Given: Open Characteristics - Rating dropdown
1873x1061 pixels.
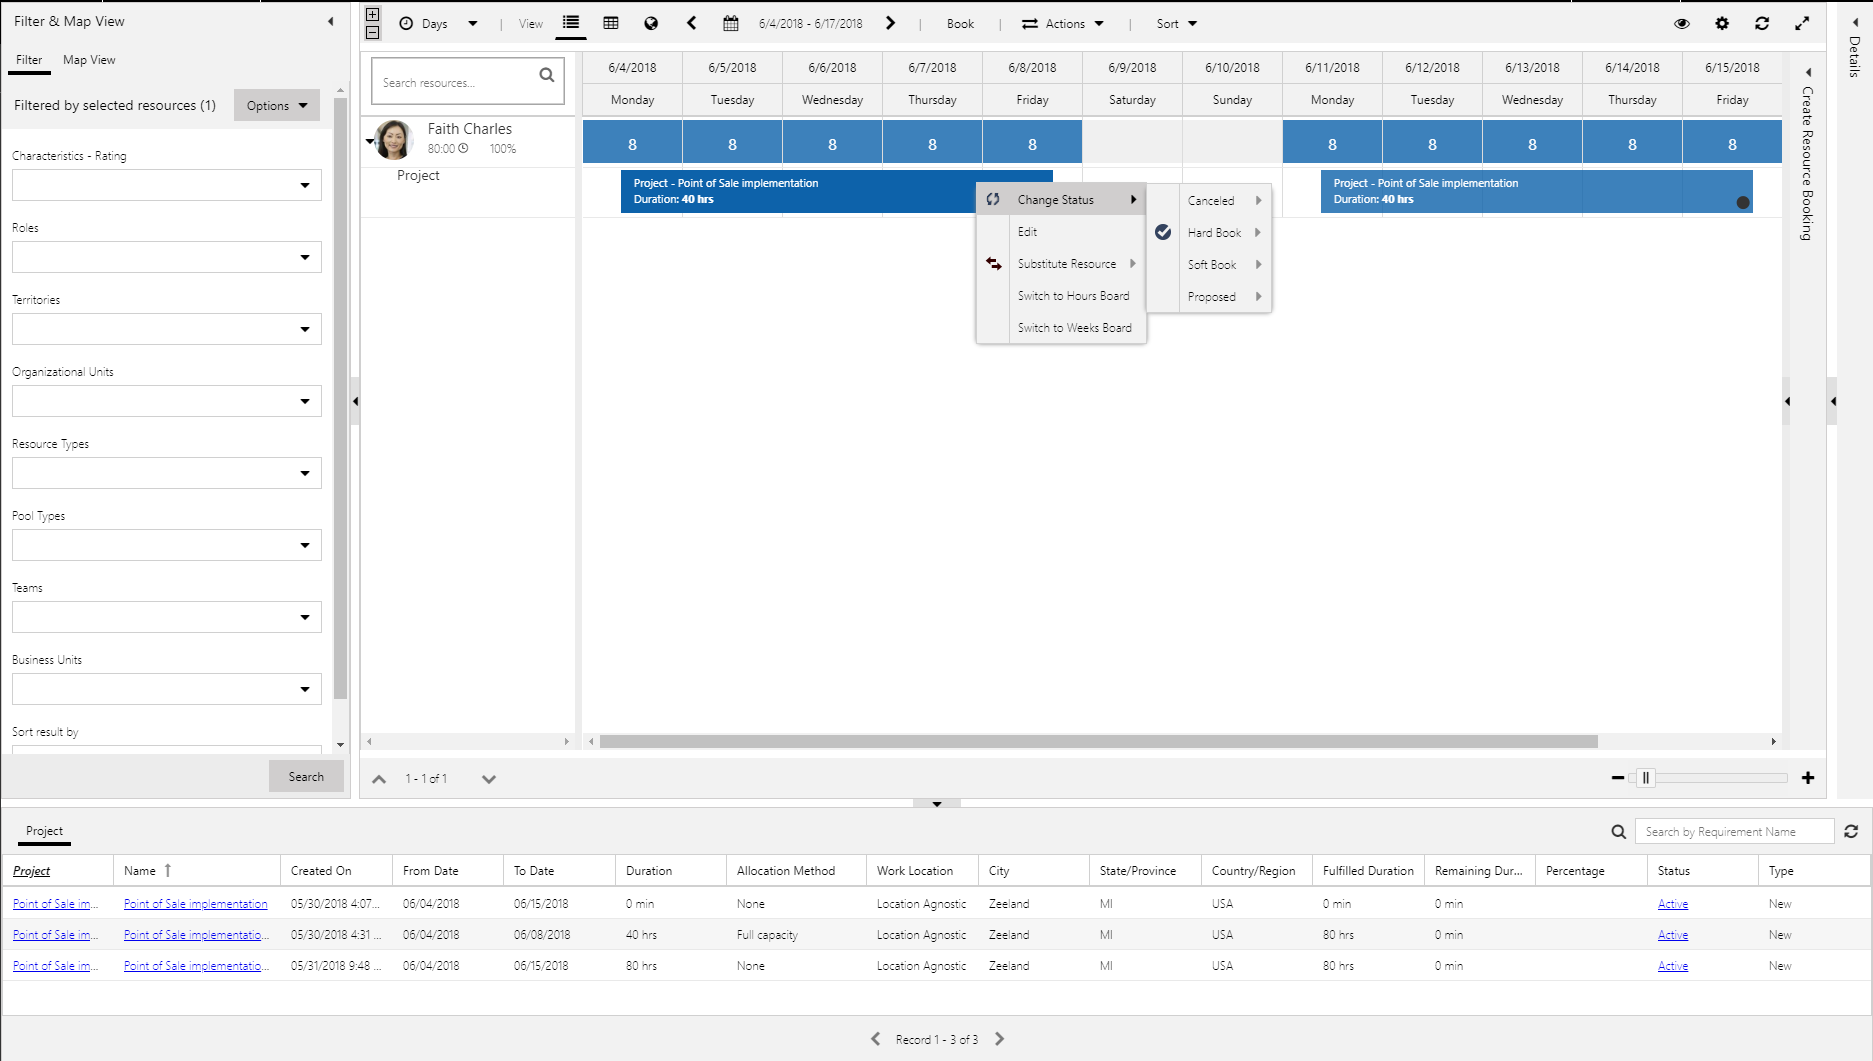Looking at the screenshot, I should pyautogui.click(x=167, y=185).
